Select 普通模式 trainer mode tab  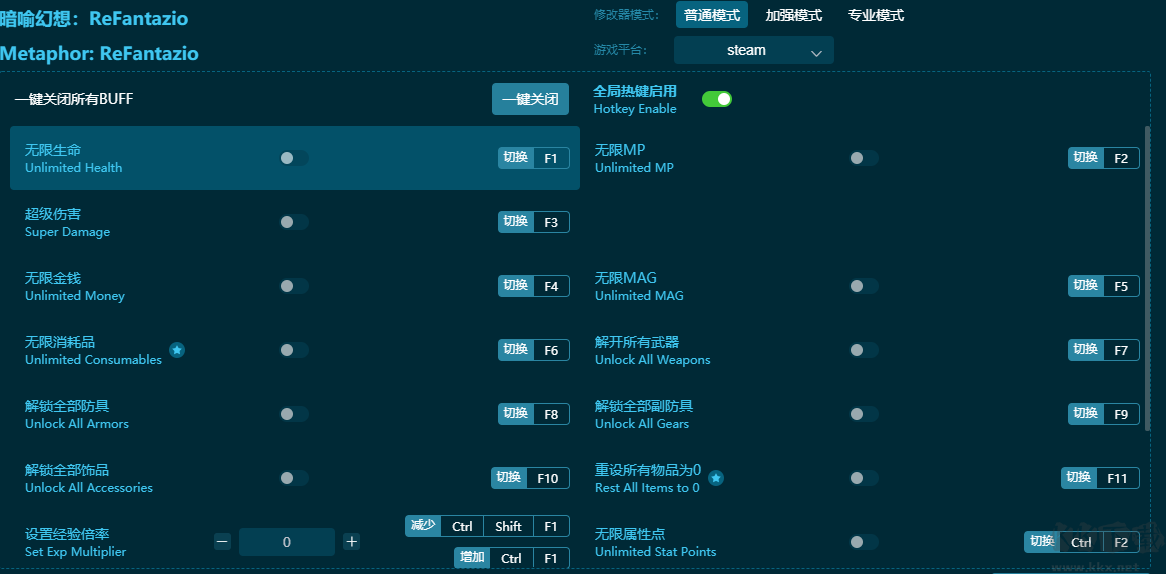(712, 15)
